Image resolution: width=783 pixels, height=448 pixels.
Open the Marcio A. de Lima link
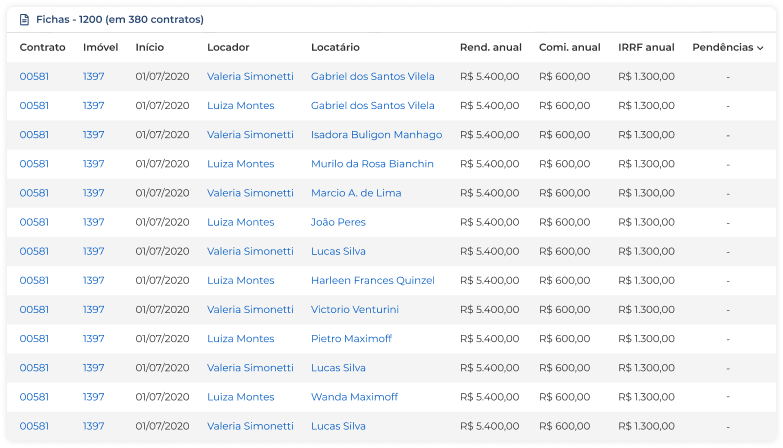coord(356,193)
